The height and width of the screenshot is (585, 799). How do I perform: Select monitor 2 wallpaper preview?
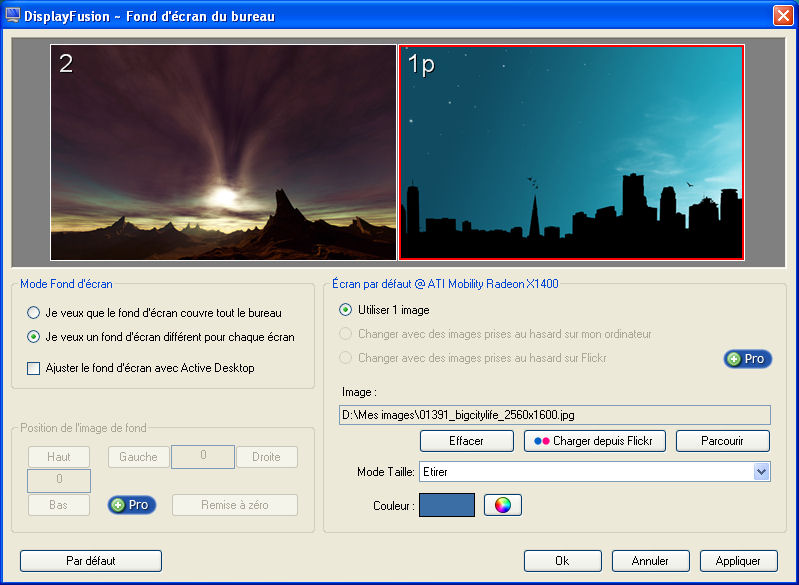point(223,152)
